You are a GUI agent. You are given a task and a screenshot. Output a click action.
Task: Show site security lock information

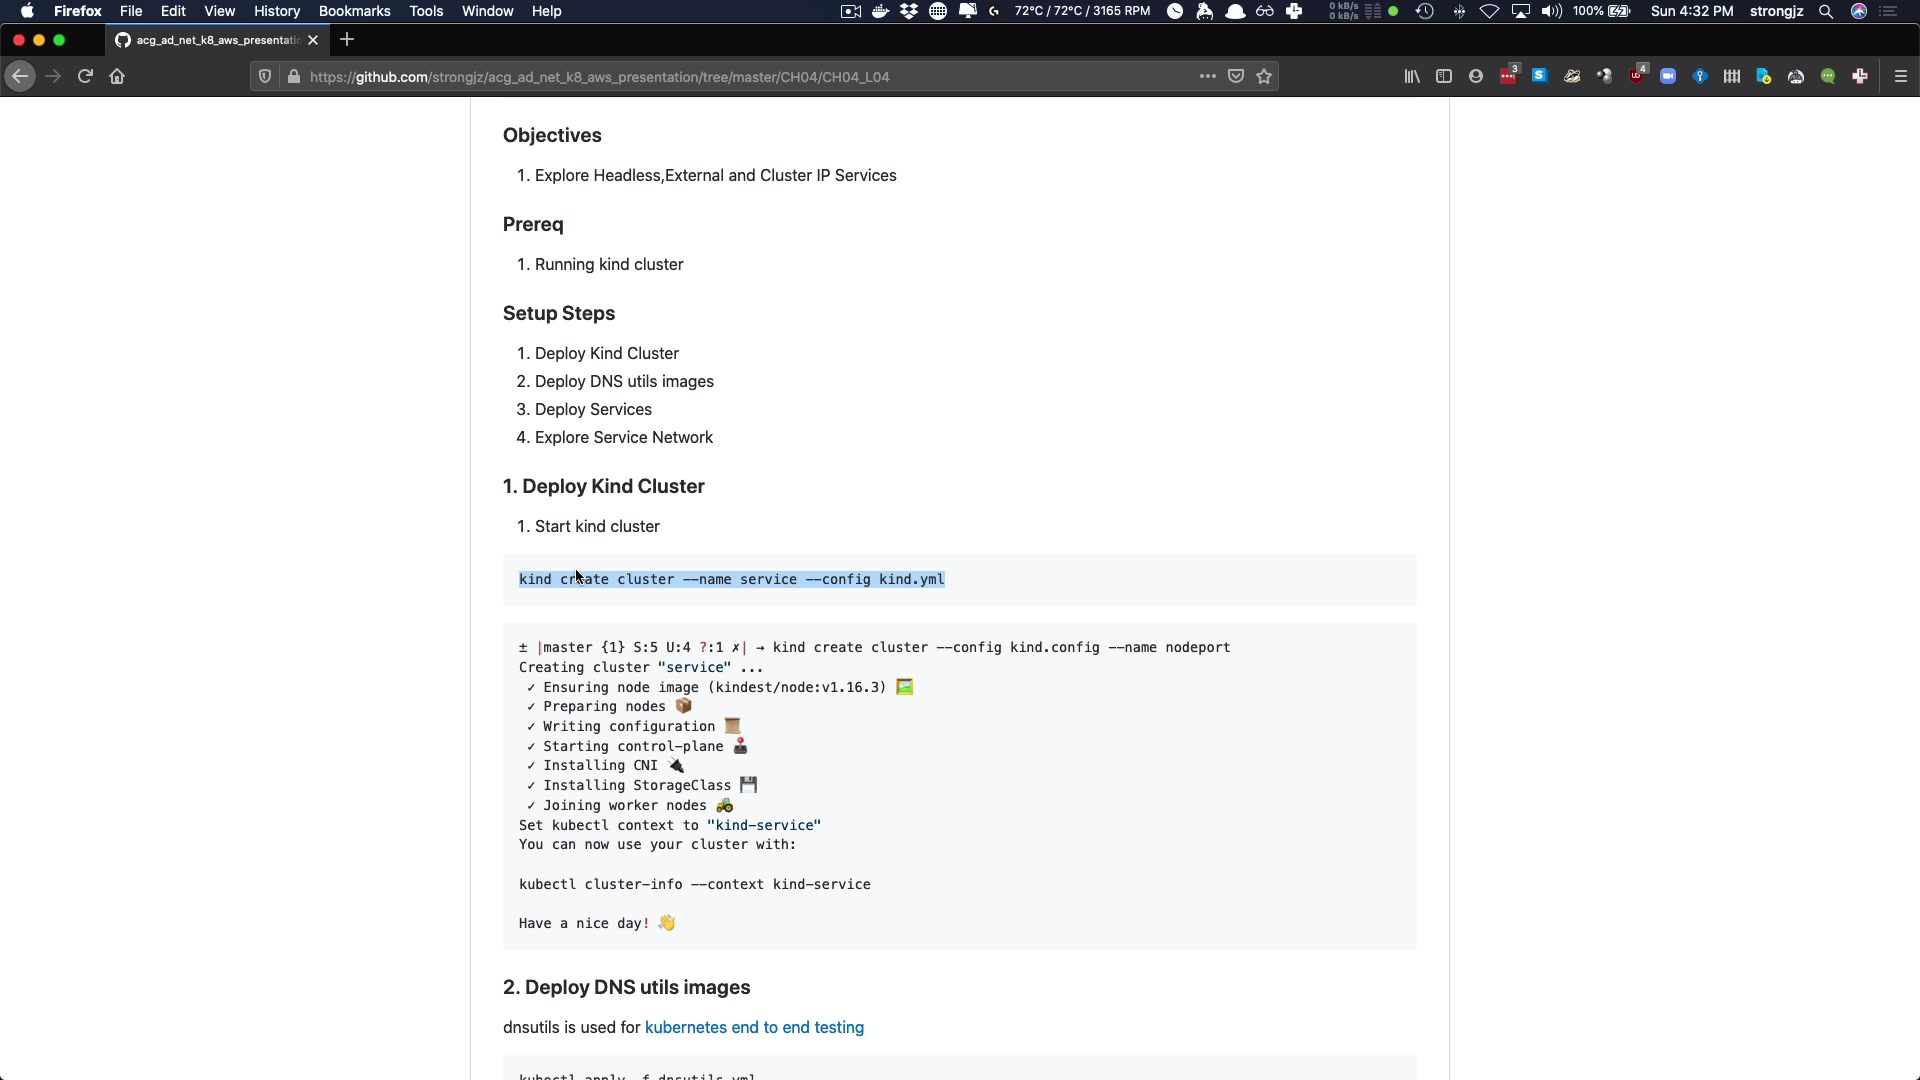[x=294, y=76]
